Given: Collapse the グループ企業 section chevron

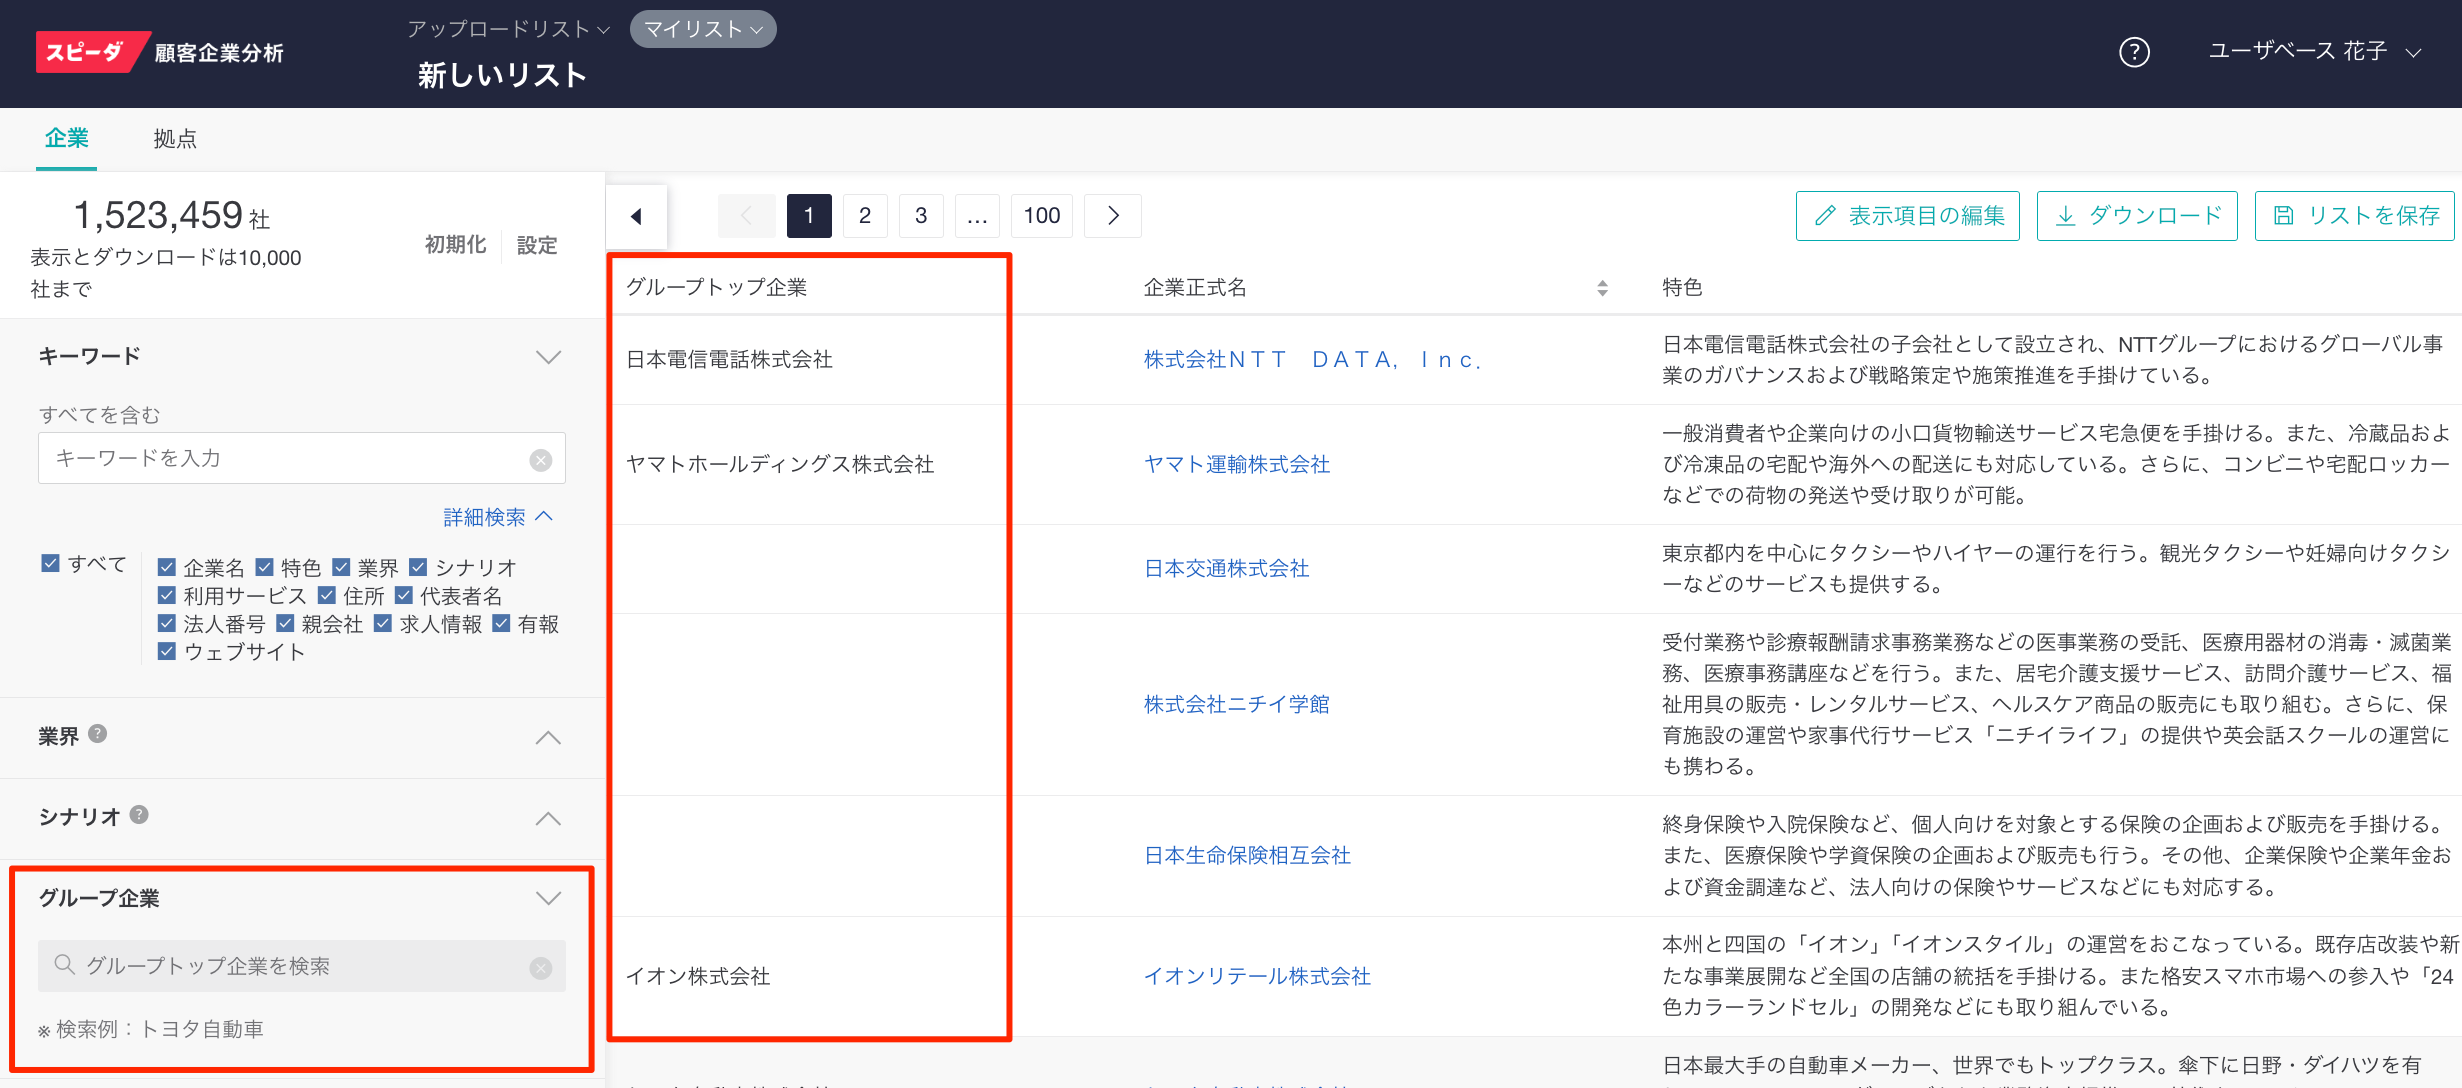Looking at the screenshot, I should coord(548,898).
